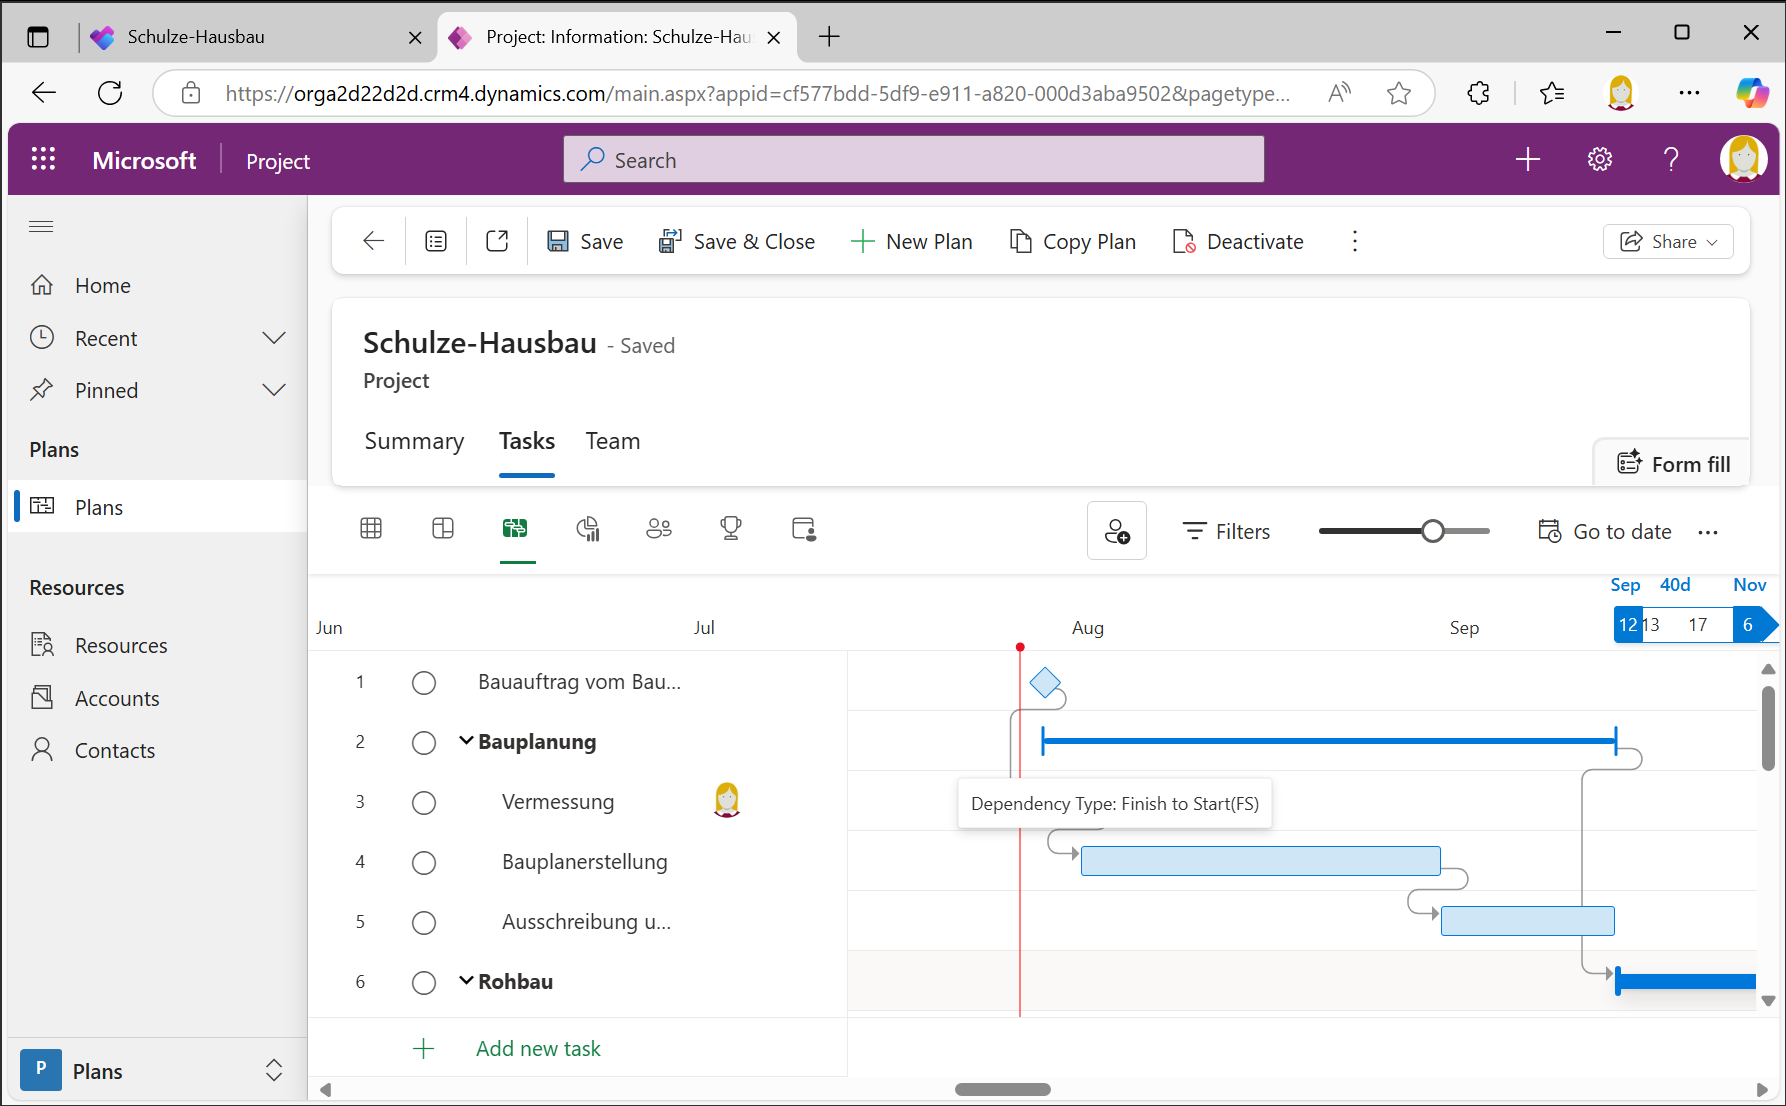Image resolution: width=1786 pixels, height=1106 pixels.
Task: Open the Assignments view icon
Action: 804,528
